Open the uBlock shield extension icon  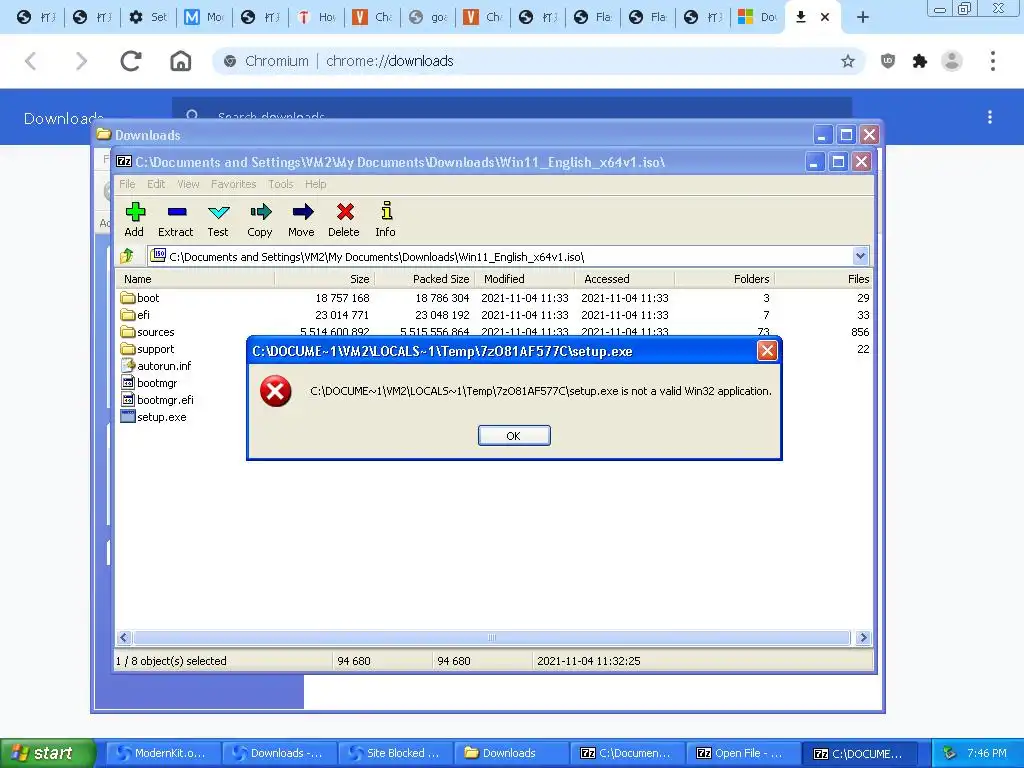click(x=888, y=61)
